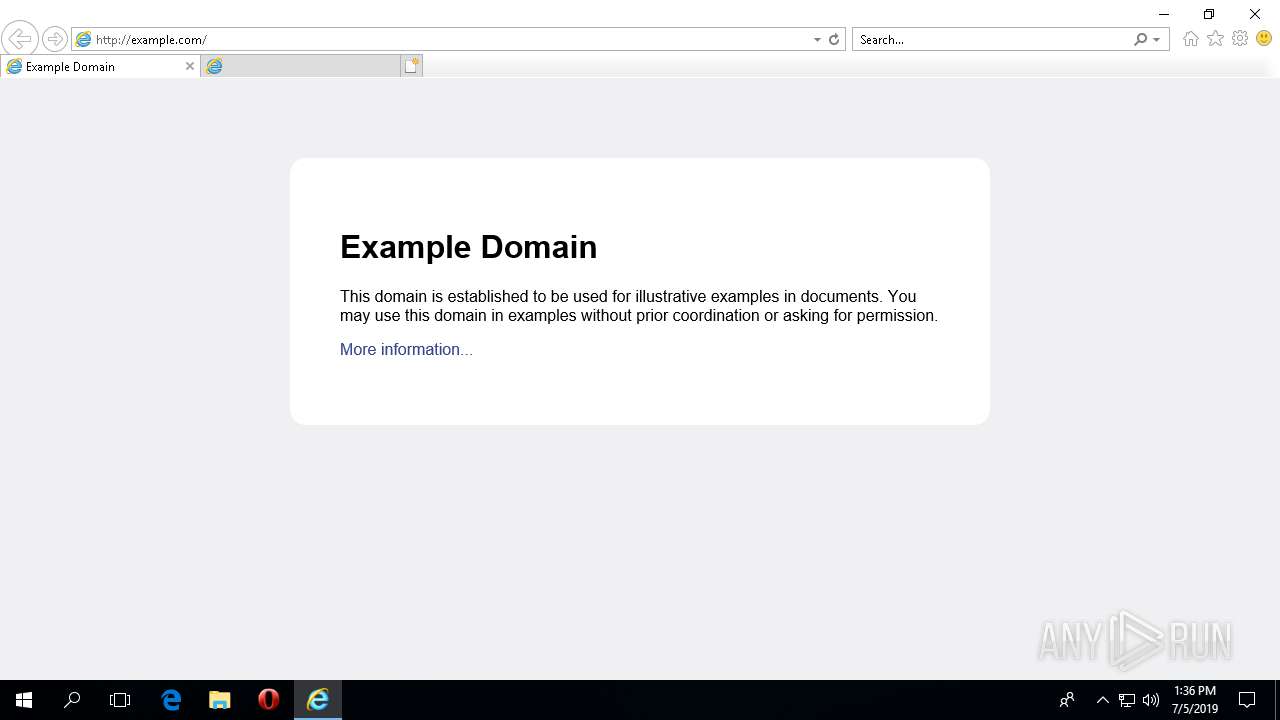Follow the More information... link
The image size is (1280, 720).
pos(406,349)
